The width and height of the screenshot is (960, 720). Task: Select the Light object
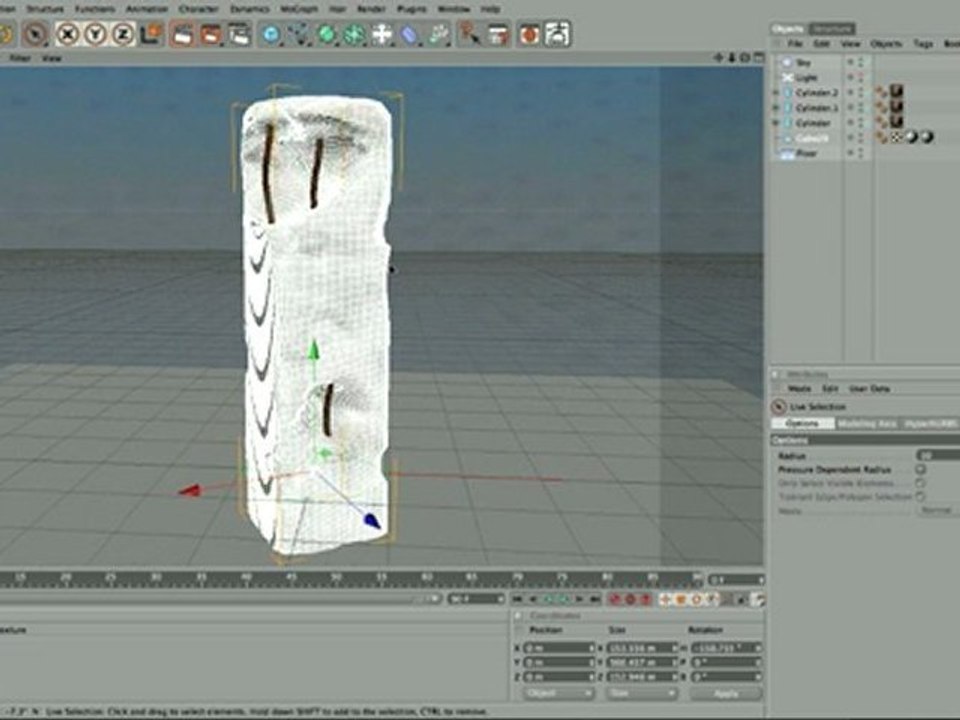[x=806, y=78]
